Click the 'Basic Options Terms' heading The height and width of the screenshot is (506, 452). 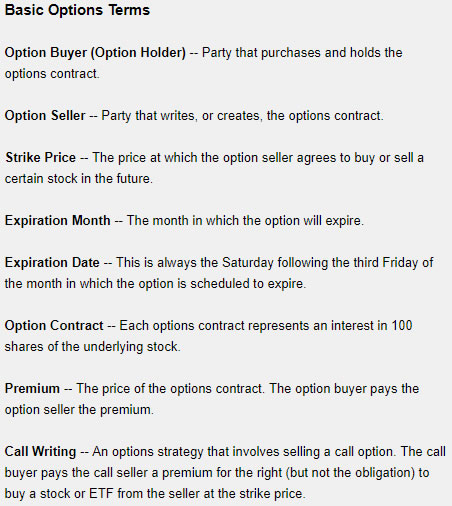pos(77,10)
